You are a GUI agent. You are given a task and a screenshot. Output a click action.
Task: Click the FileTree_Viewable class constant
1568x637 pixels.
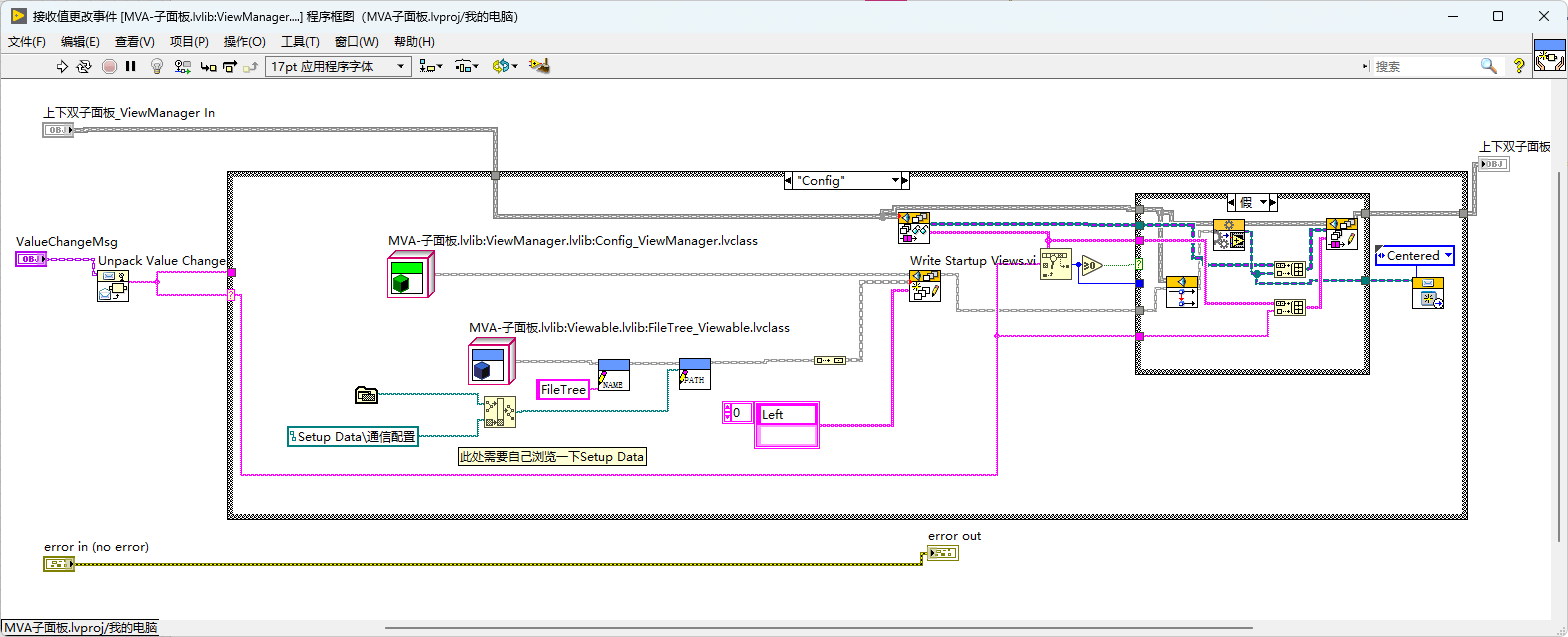(x=491, y=361)
